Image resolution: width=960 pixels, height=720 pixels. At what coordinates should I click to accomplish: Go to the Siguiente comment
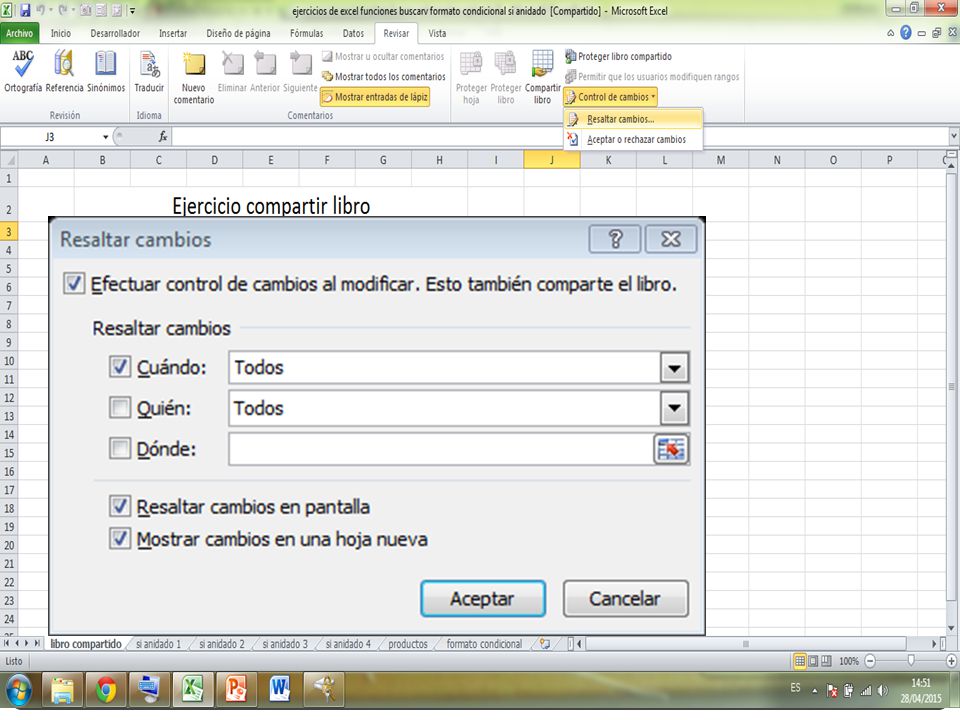coord(300,71)
